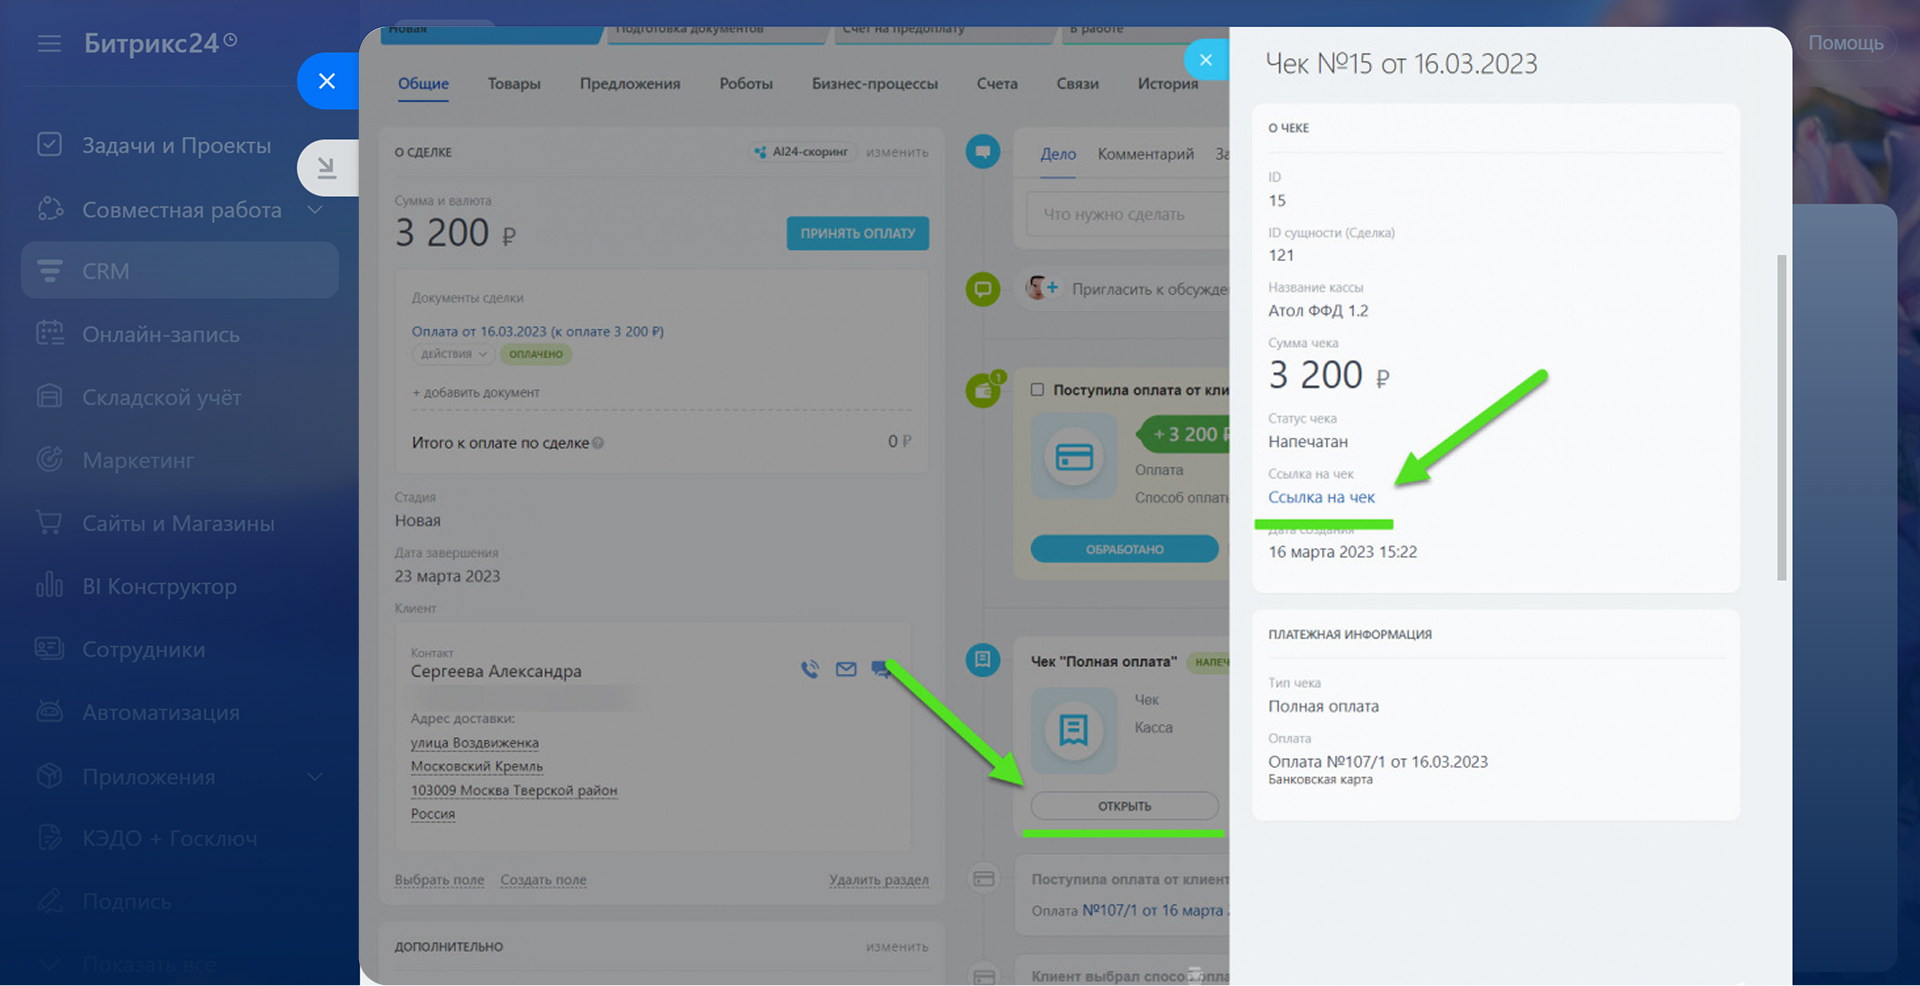This screenshot has width=1920, height=986.
Task: Open contact Сергеева Александра
Action: 496,671
